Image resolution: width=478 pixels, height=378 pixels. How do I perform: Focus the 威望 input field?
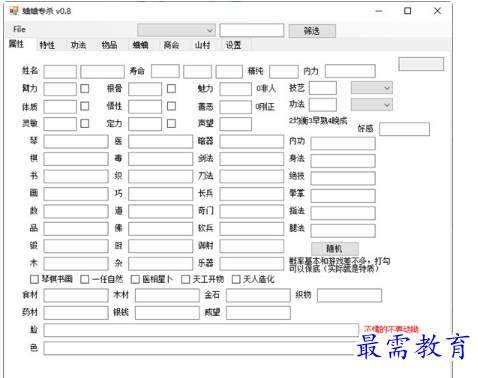258,313
